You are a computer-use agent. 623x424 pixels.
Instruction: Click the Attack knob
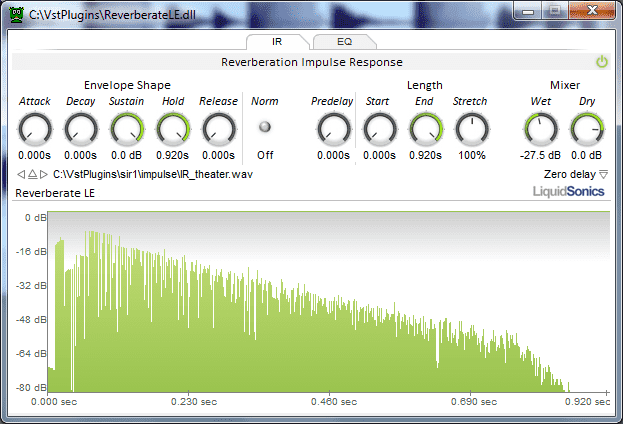pos(35,128)
